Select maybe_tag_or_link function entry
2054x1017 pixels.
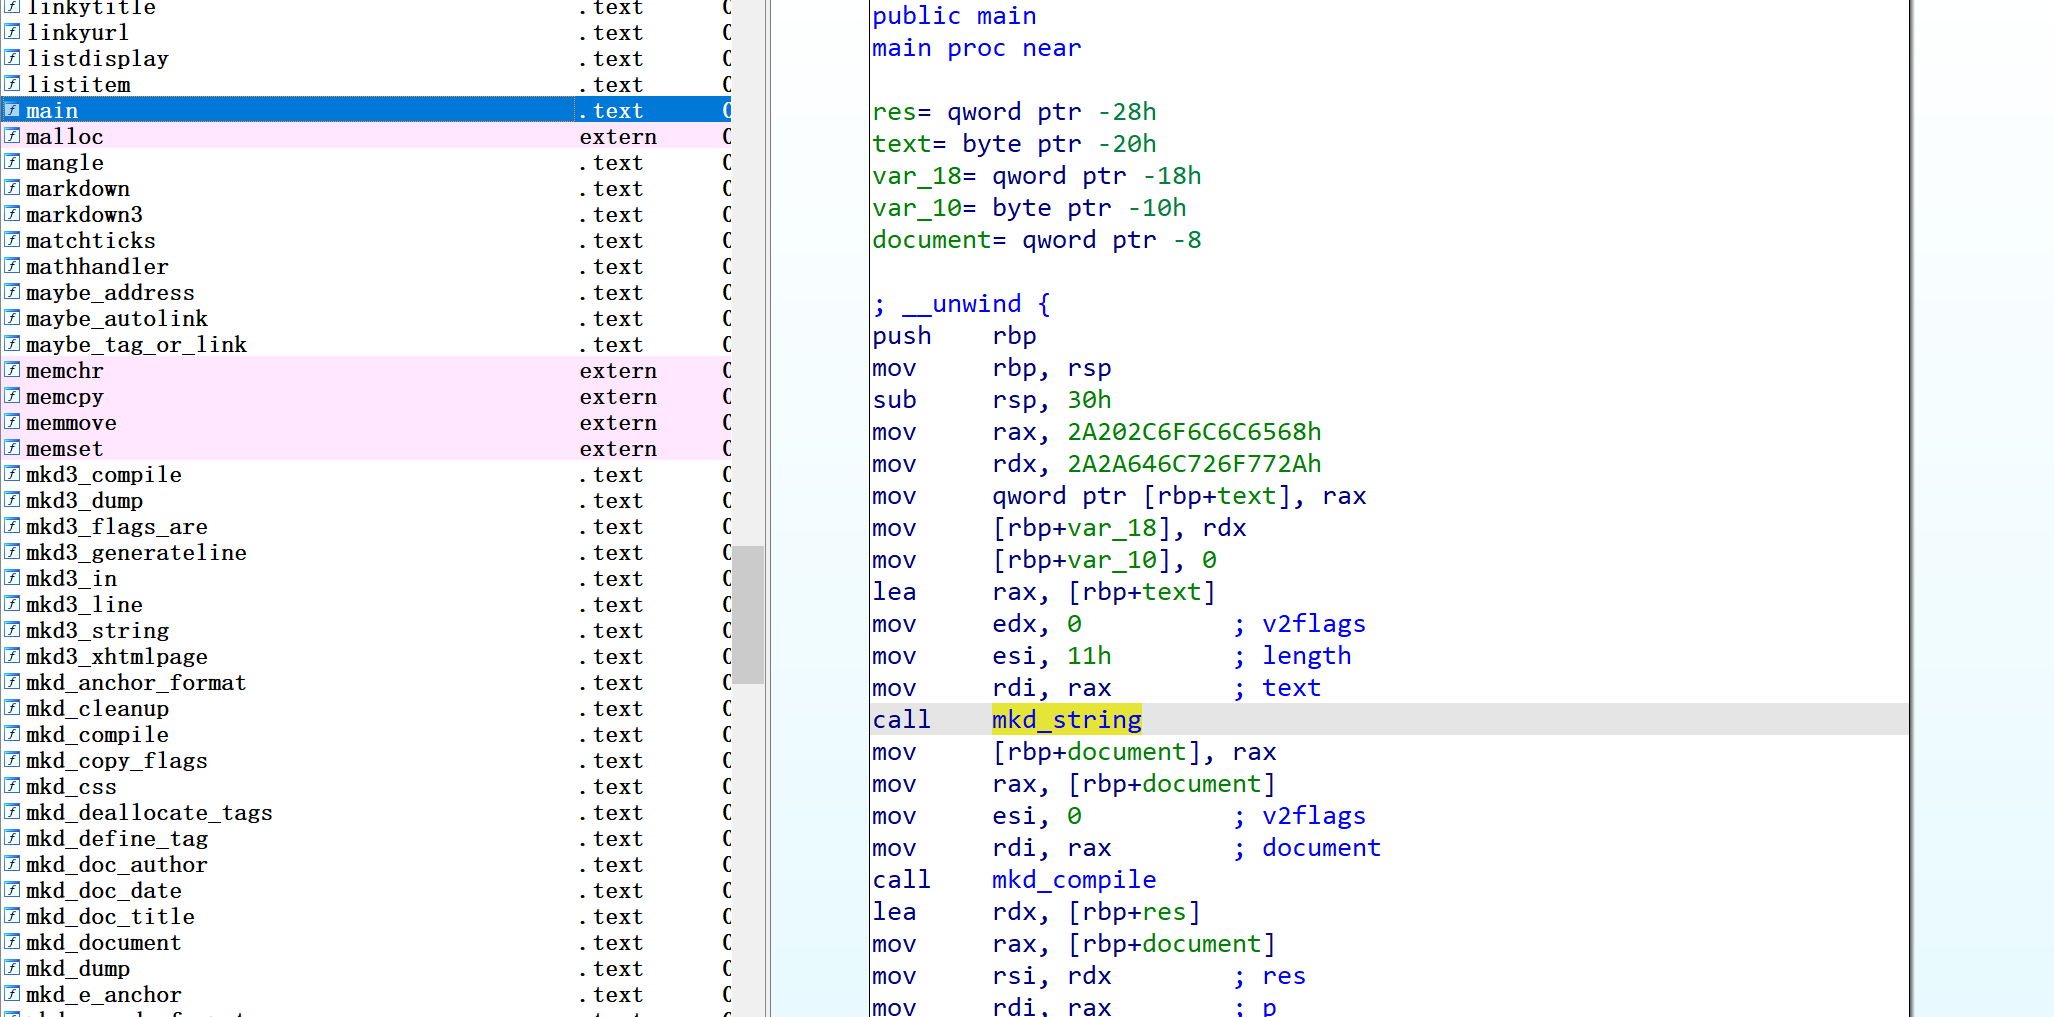coord(136,344)
